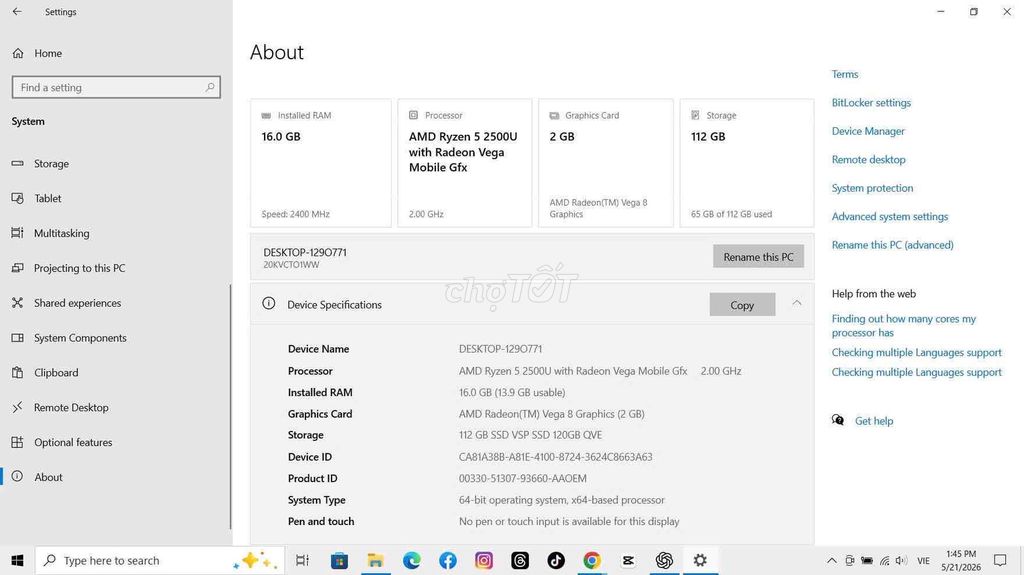Viewport: 1024px width, 575px height.
Task: Open the Task View taskbar icon
Action: (x=302, y=561)
